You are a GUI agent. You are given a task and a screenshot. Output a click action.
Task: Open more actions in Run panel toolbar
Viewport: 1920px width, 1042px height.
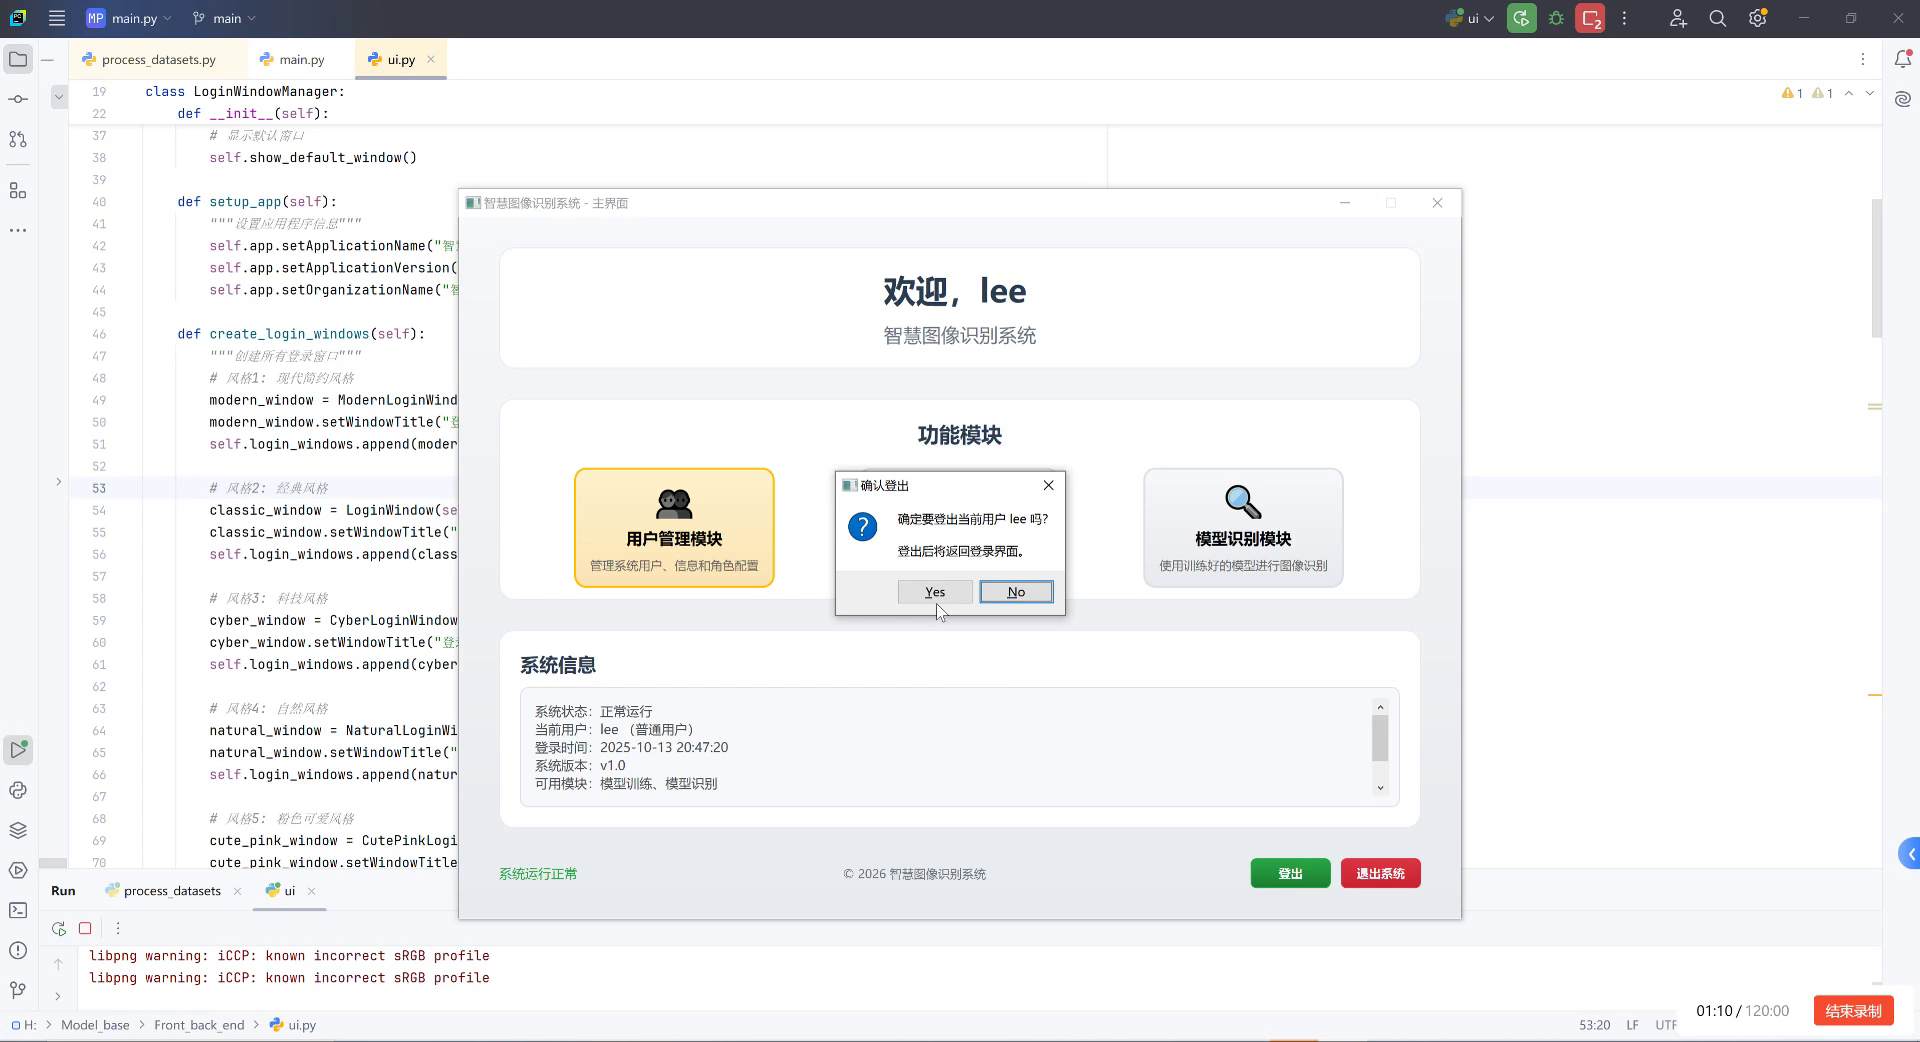click(118, 928)
